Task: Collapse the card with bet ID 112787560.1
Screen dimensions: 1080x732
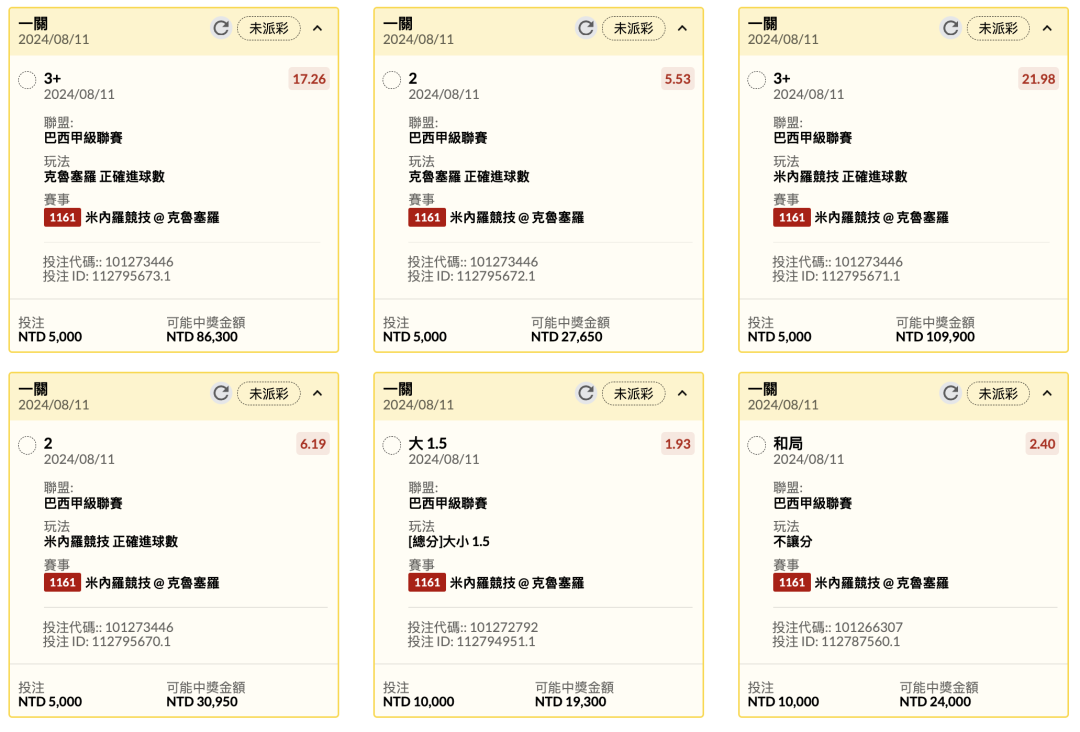Action: tap(1047, 393)
